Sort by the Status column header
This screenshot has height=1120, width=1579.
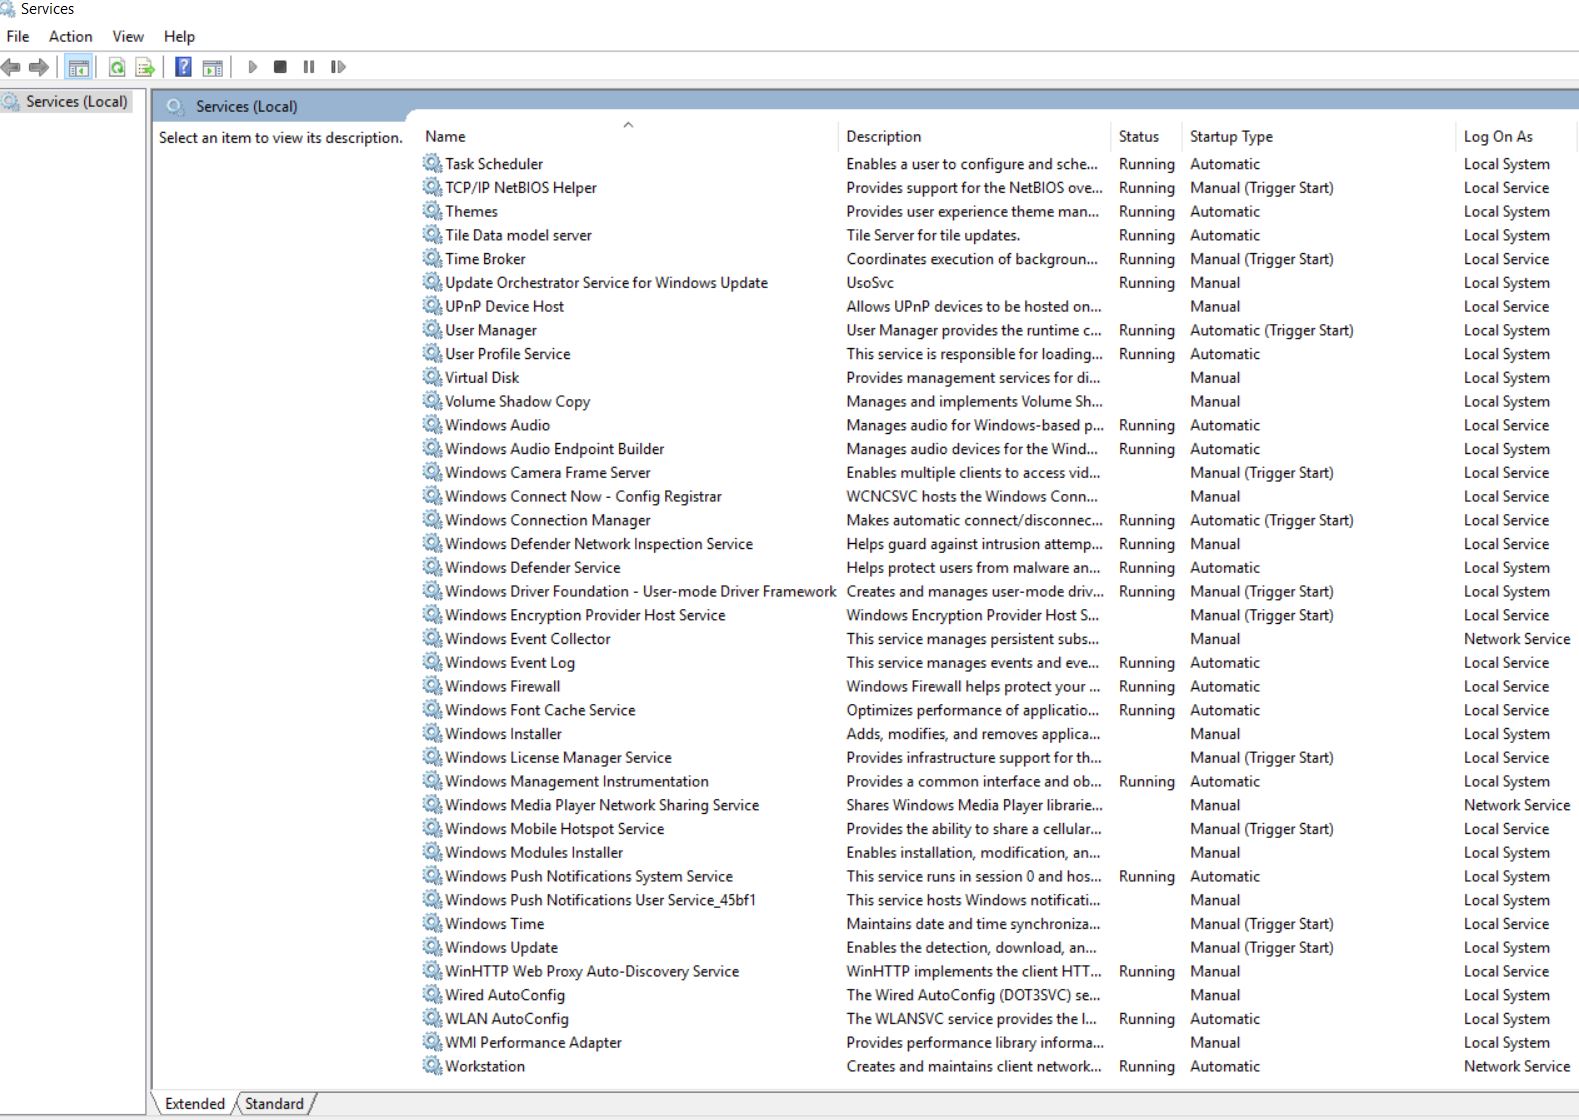1146,136
